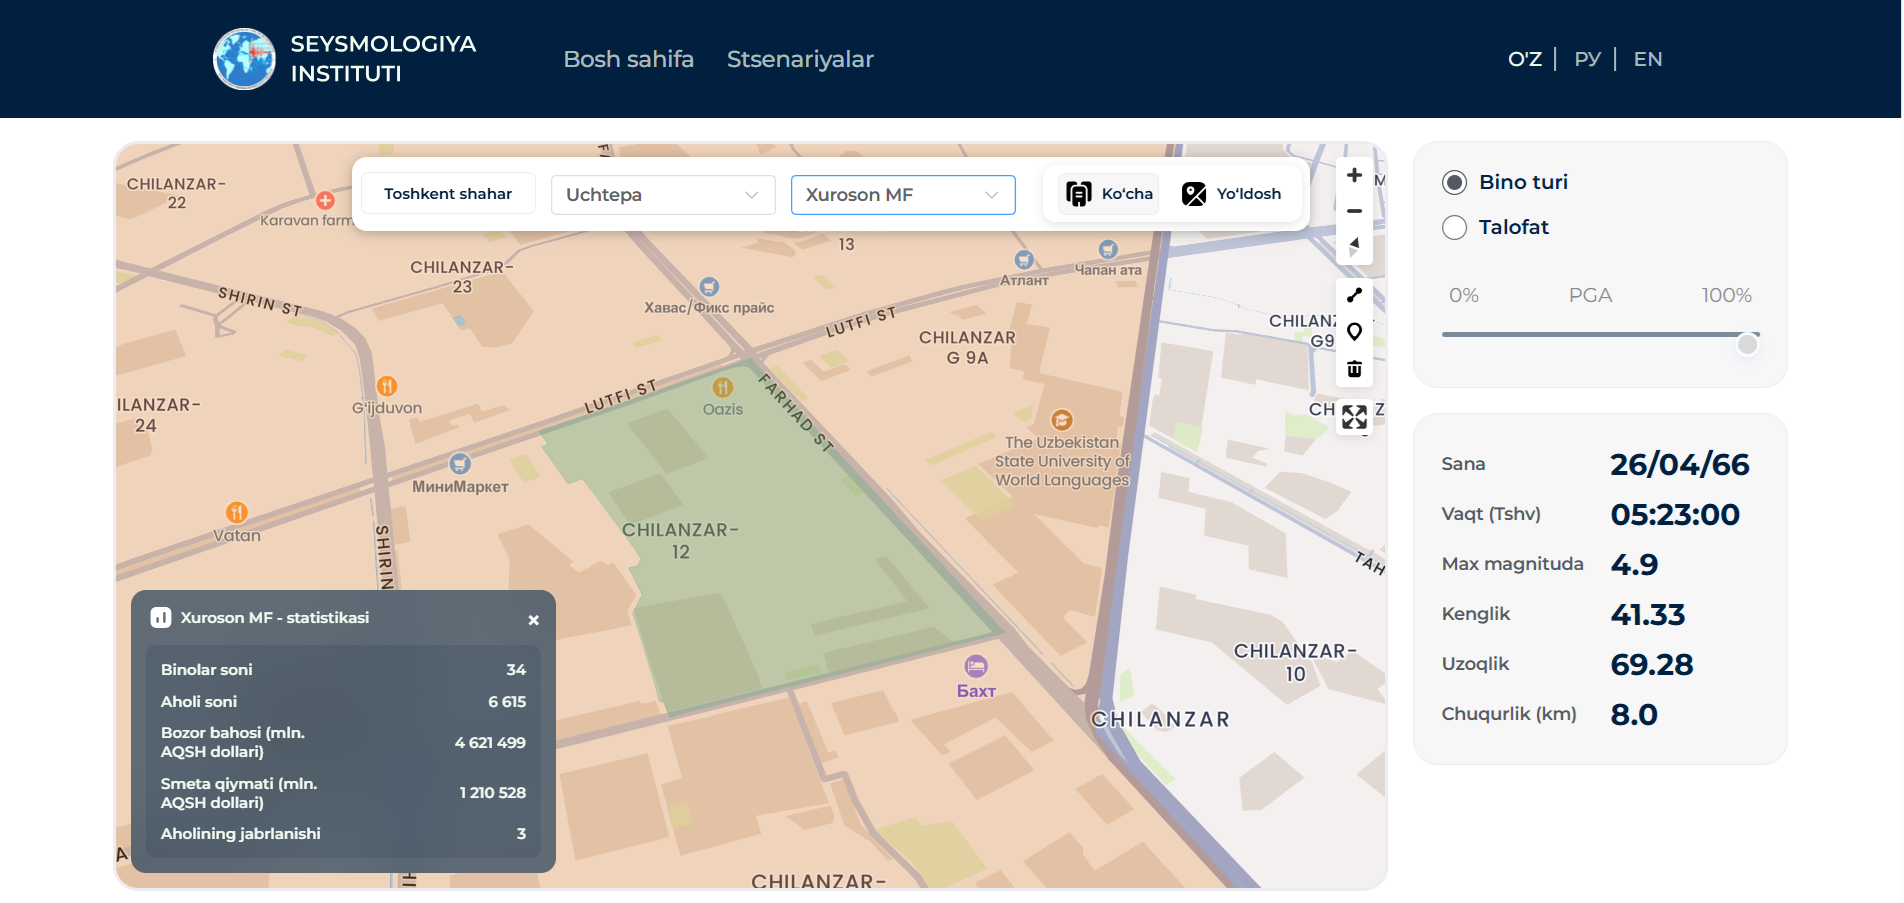1904x903 pixels.
Task: Toggle fullscreen map view
Action: click(x=1354, y=417)
